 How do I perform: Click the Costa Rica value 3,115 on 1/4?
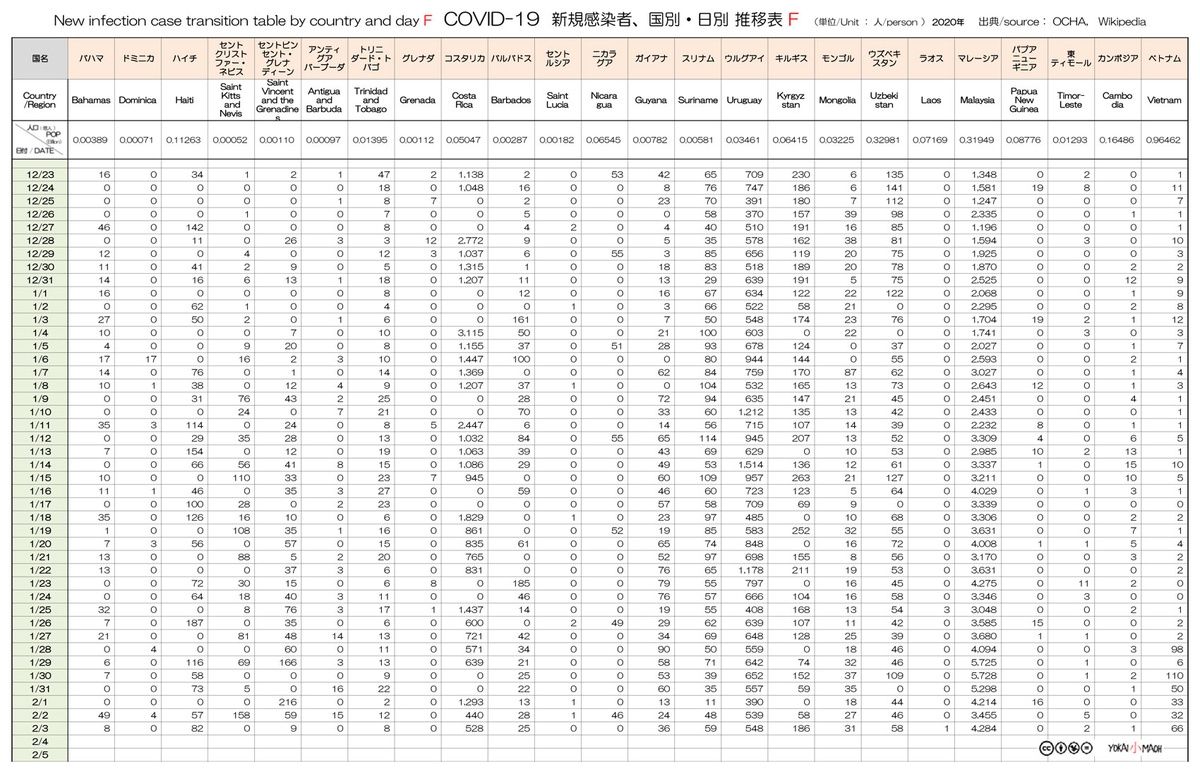pos(470,333)
